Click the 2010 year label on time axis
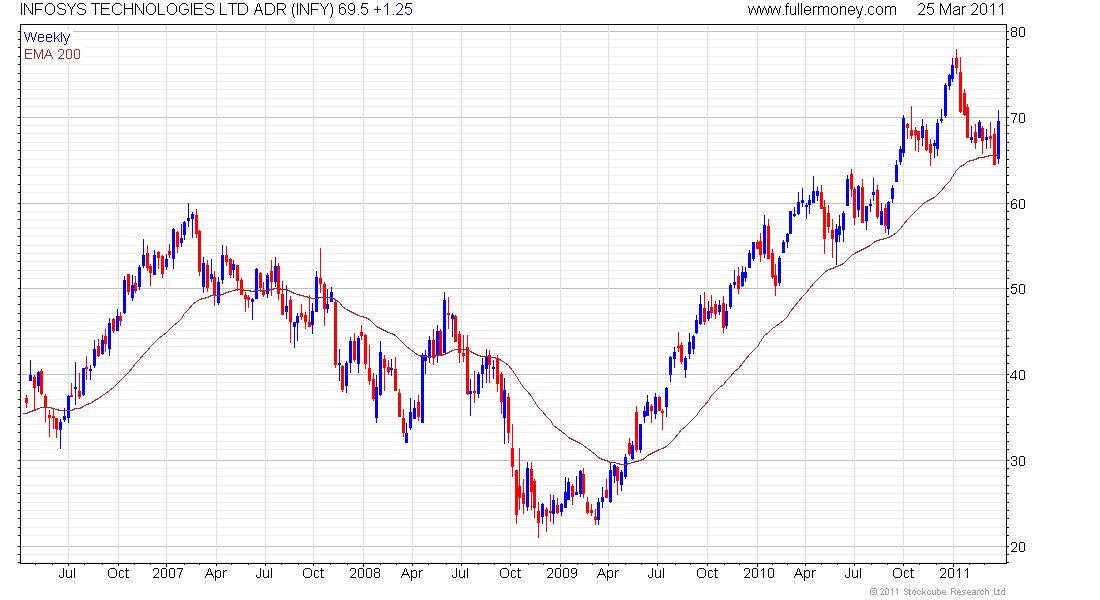This screenshot has height=600, width=1100. coord(758,573)
